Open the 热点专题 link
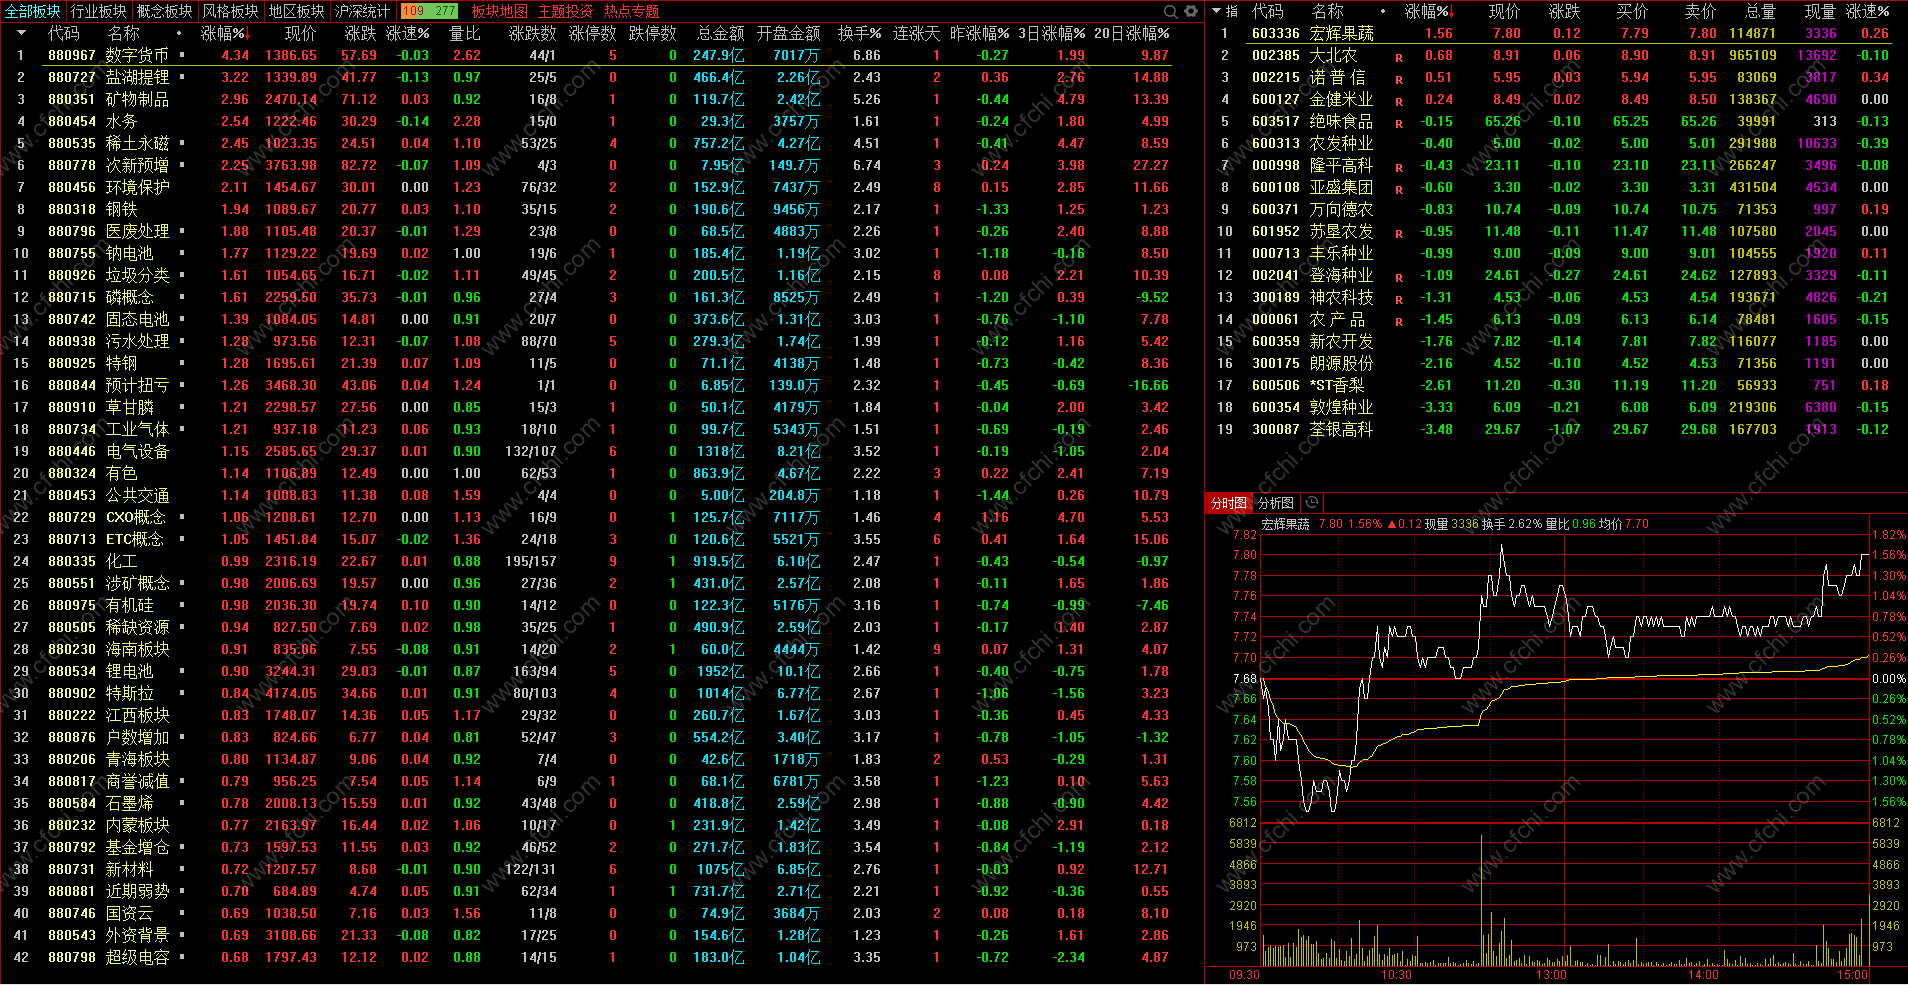 tap(632, 11)
